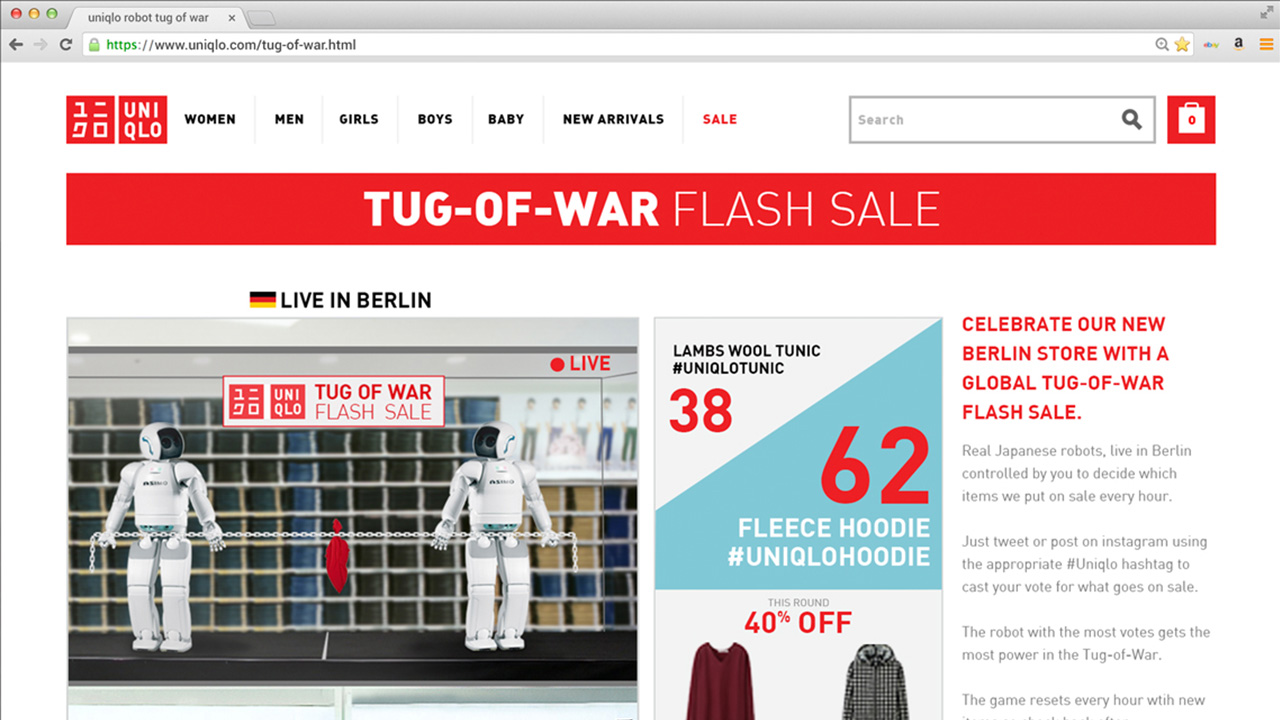The height and width of the screenshot is (720, 1280).
Task: Click the Uniqlo logo in header
Action: (x=116, y=120)
